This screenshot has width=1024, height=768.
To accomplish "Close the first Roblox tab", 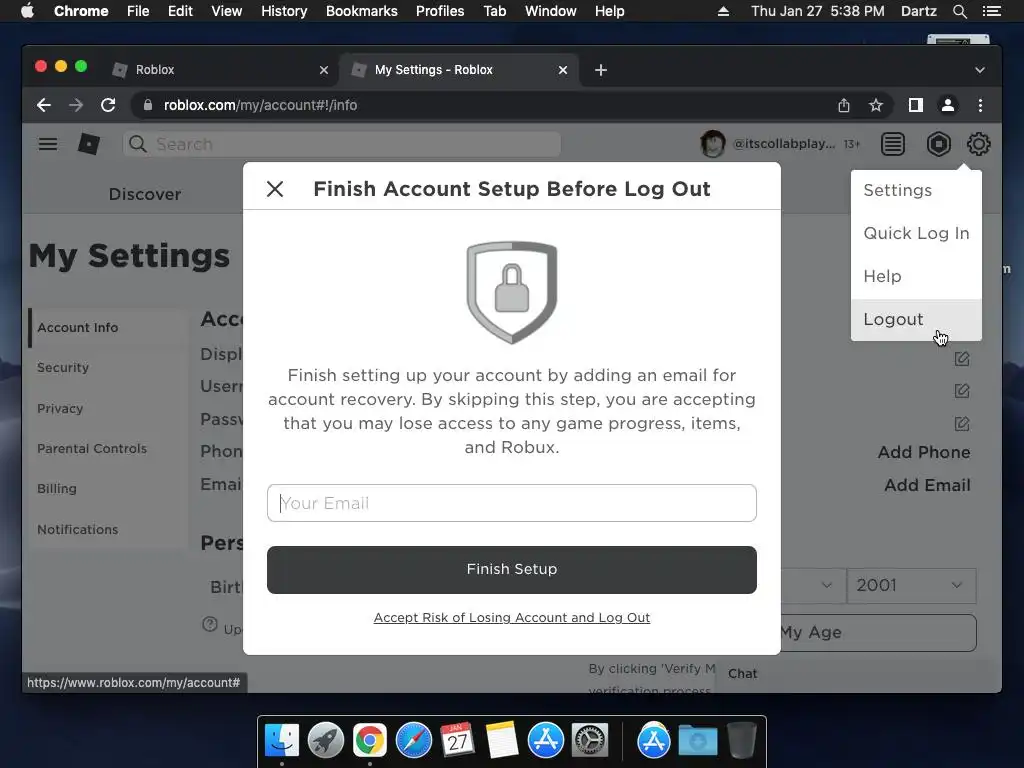I will [324, 70].
